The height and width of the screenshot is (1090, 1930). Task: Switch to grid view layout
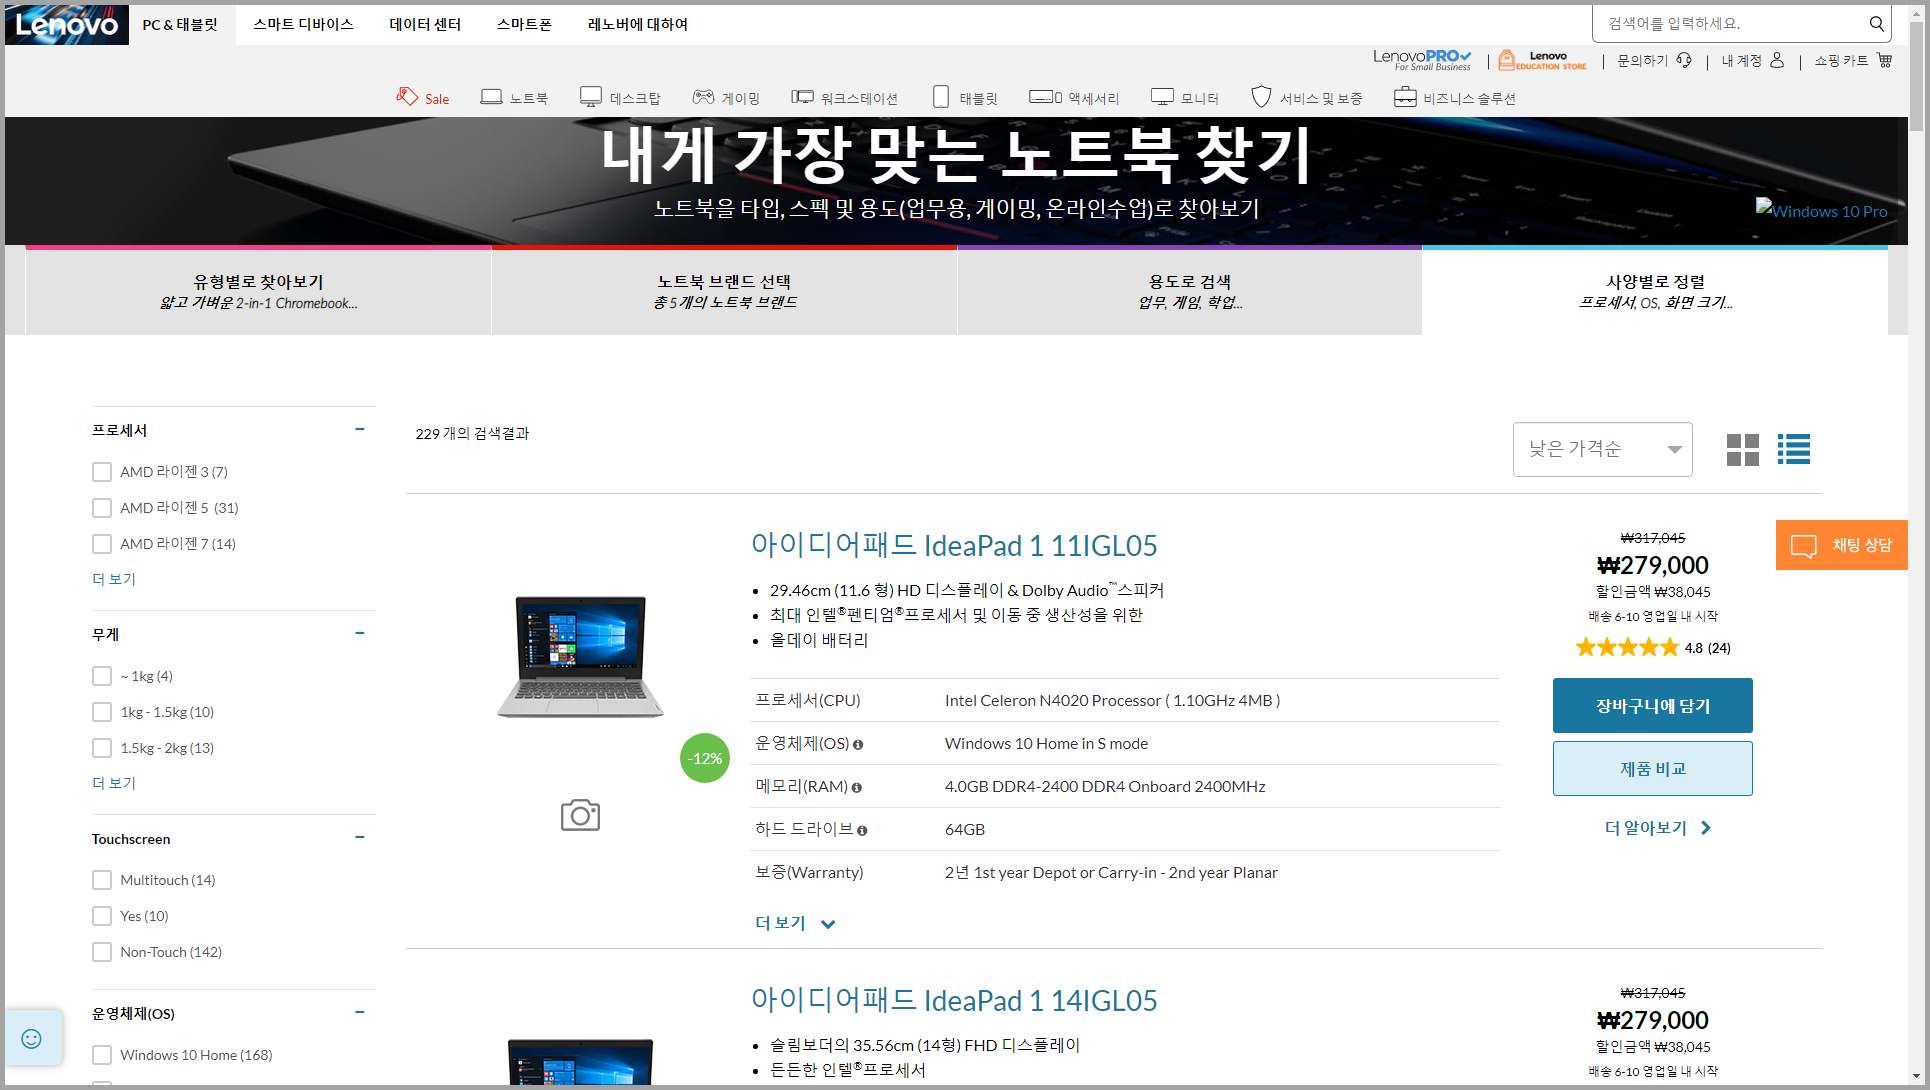click(1743, 450)
